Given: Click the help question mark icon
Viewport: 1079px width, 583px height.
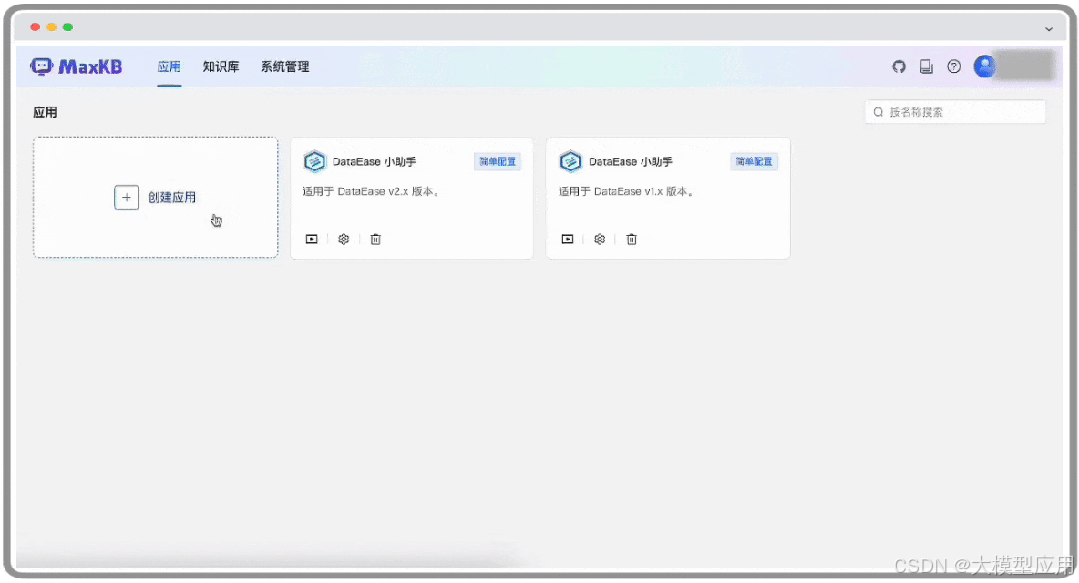Looking at the screenshot, I should [x=954, y=67].
